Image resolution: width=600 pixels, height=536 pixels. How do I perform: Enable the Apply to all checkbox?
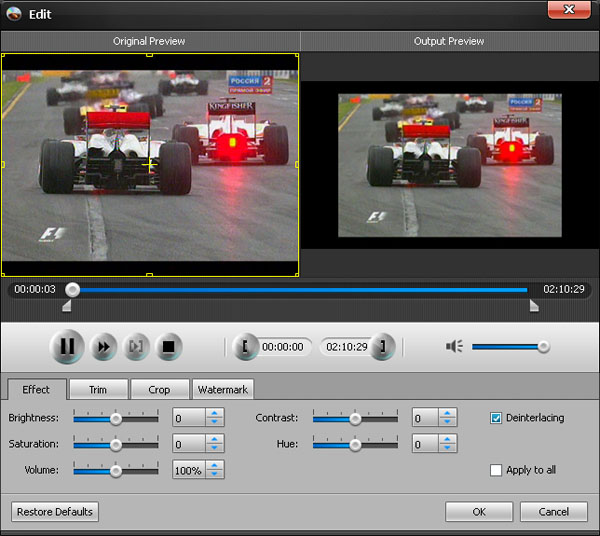pos(496,470)
